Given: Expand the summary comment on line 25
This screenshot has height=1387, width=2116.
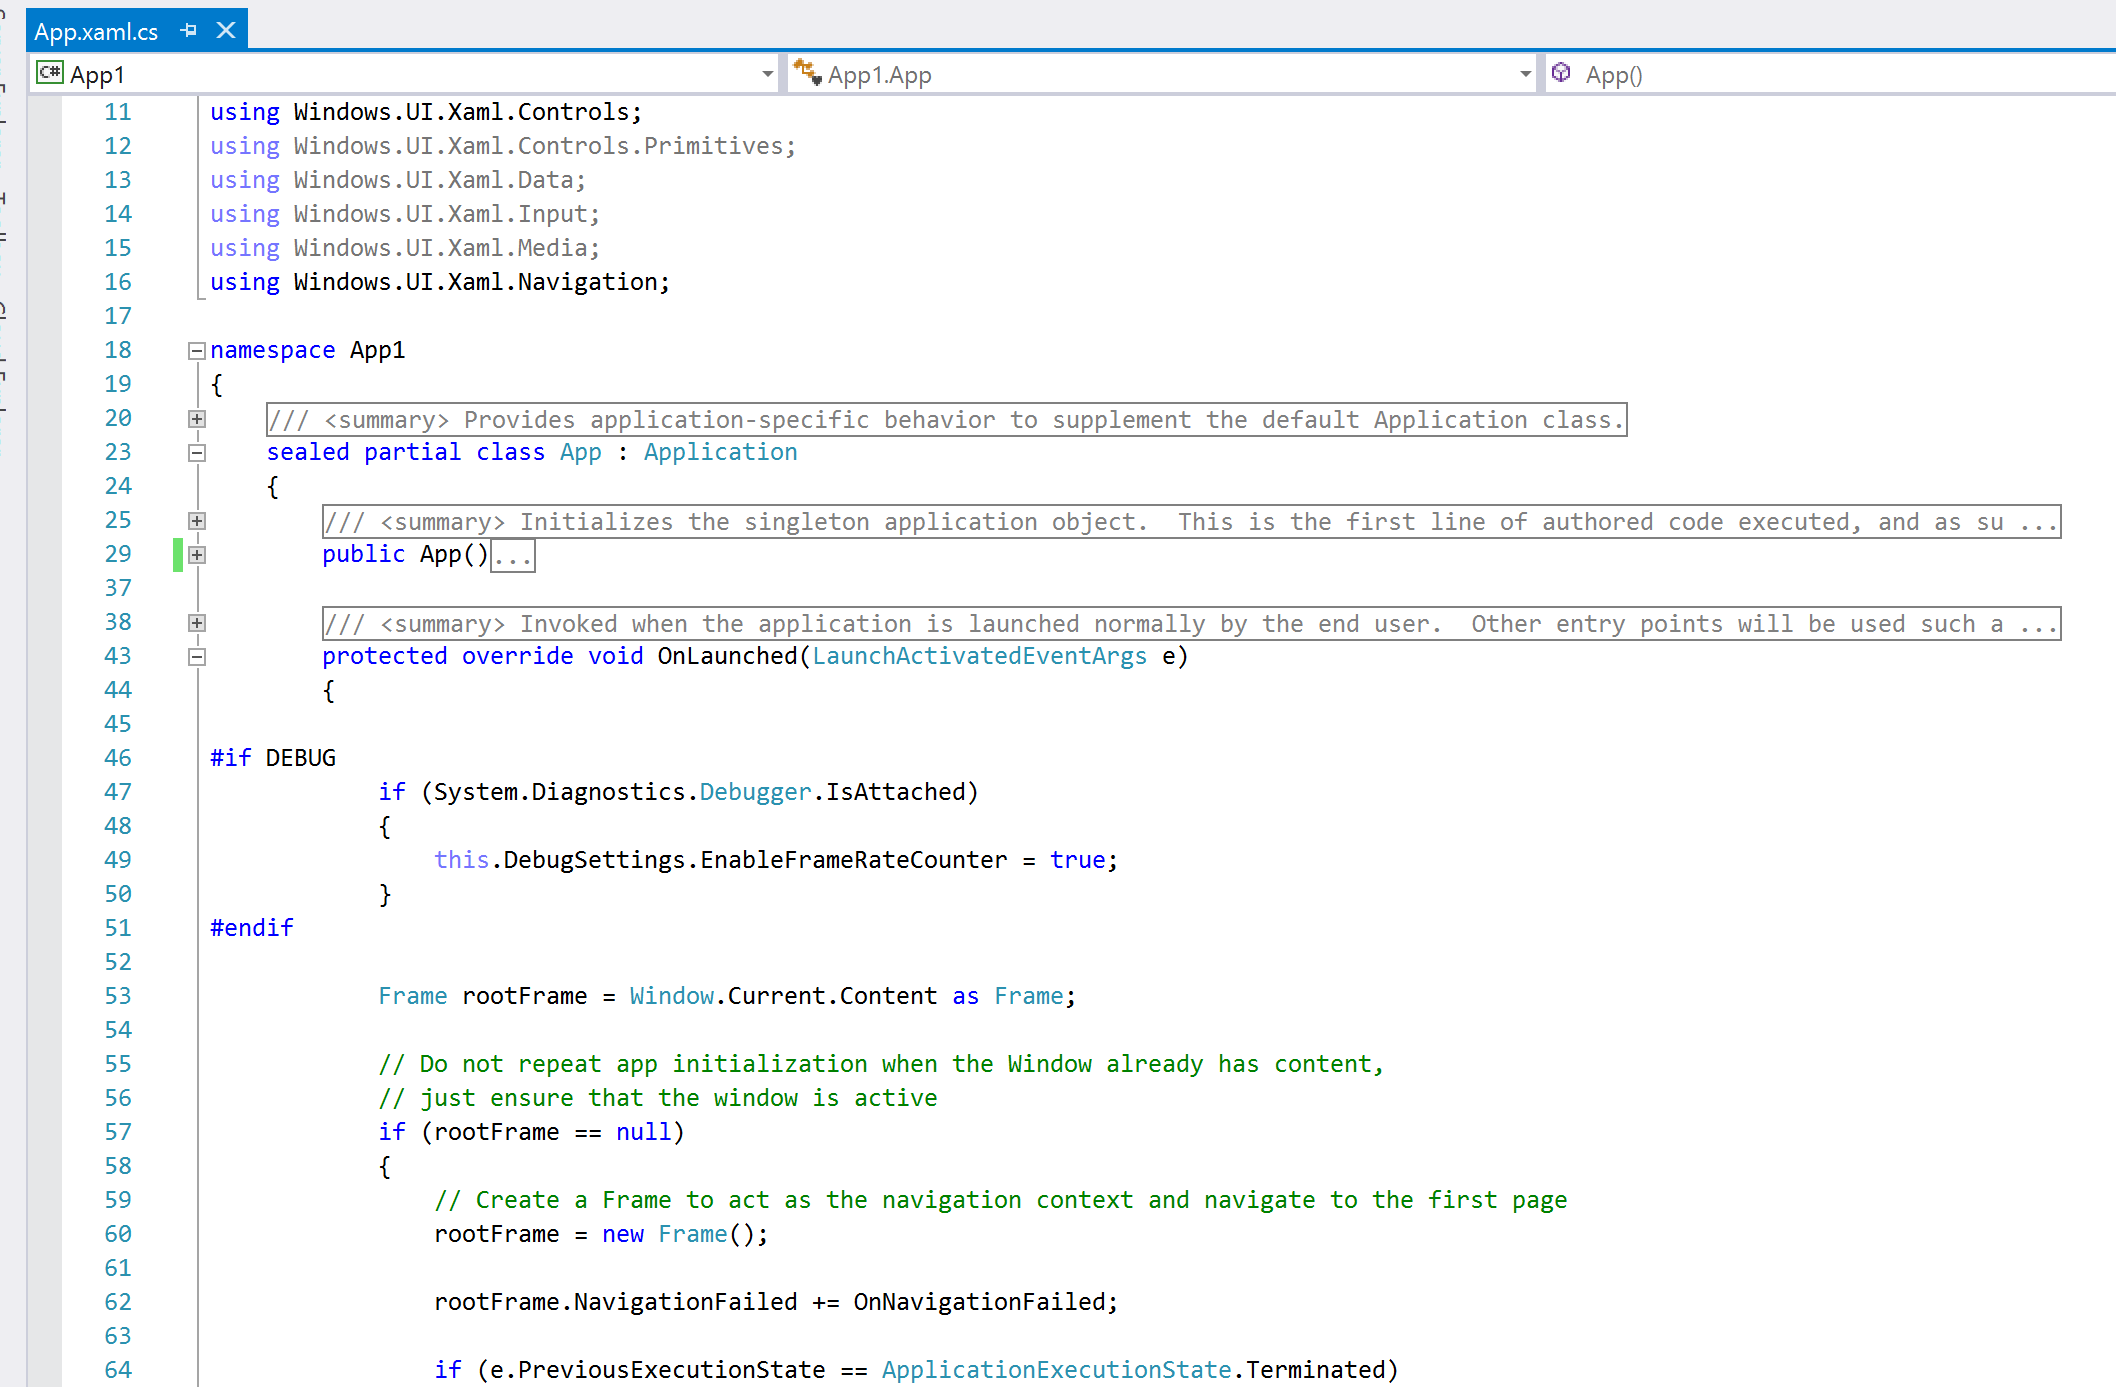Looking at the screenshot, I should tap(197, 521).
